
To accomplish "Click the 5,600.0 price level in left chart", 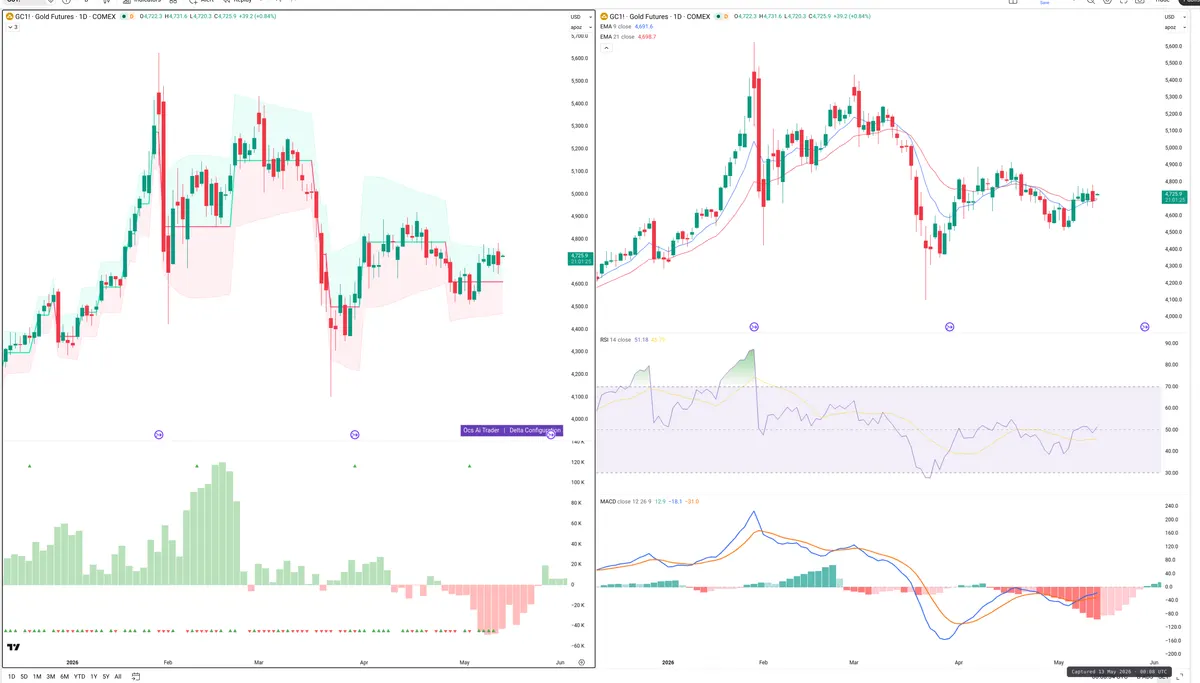I will pyautogui.click(x=579, y=59).
